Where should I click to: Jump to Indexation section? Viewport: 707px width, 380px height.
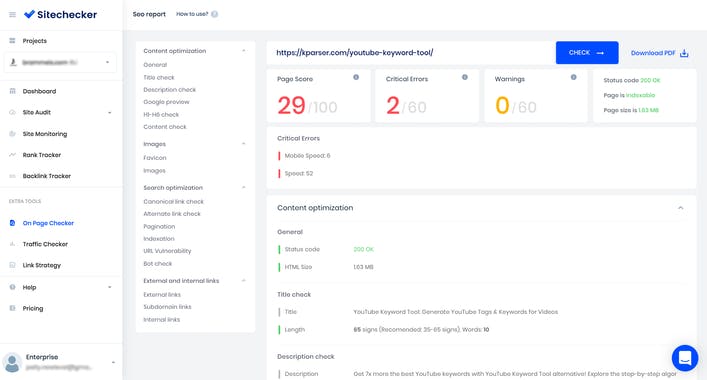coord(159,238)
